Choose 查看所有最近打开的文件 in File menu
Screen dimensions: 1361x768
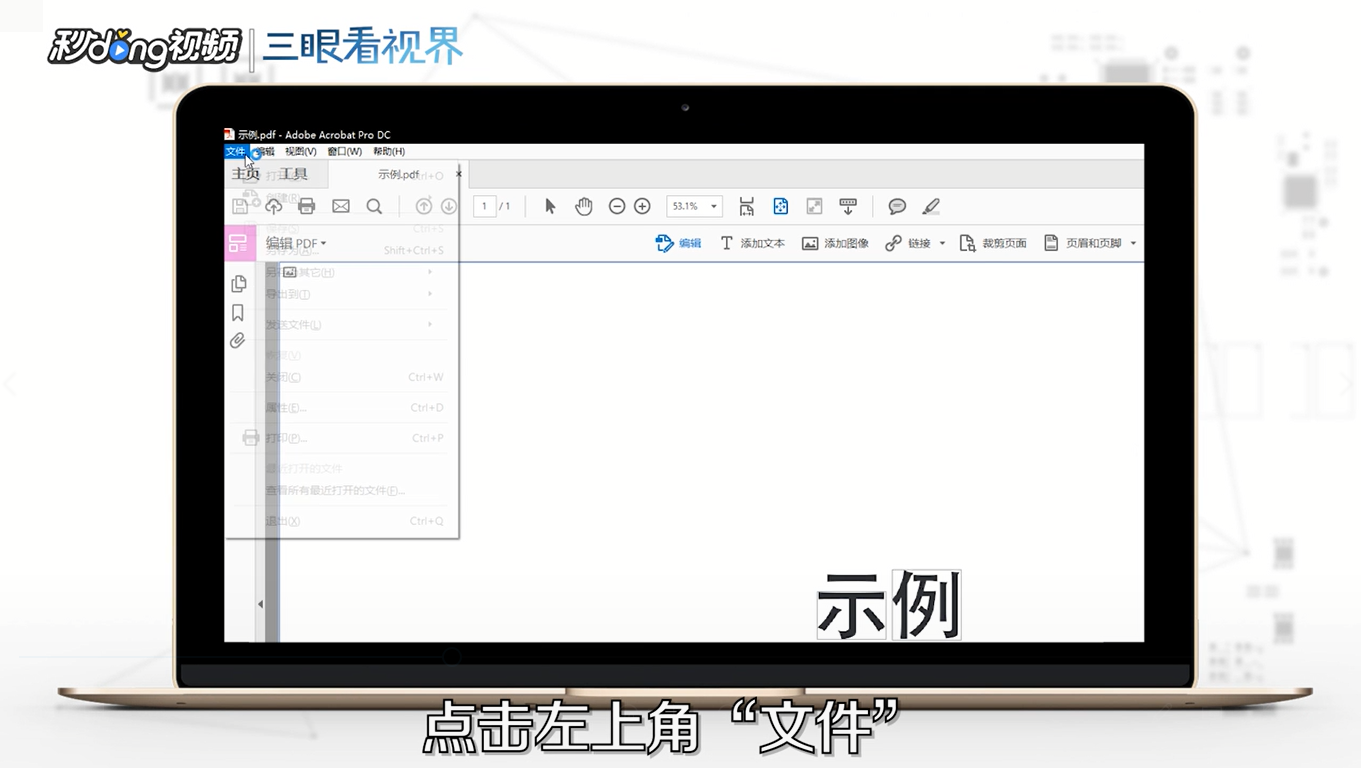[341, 491]
